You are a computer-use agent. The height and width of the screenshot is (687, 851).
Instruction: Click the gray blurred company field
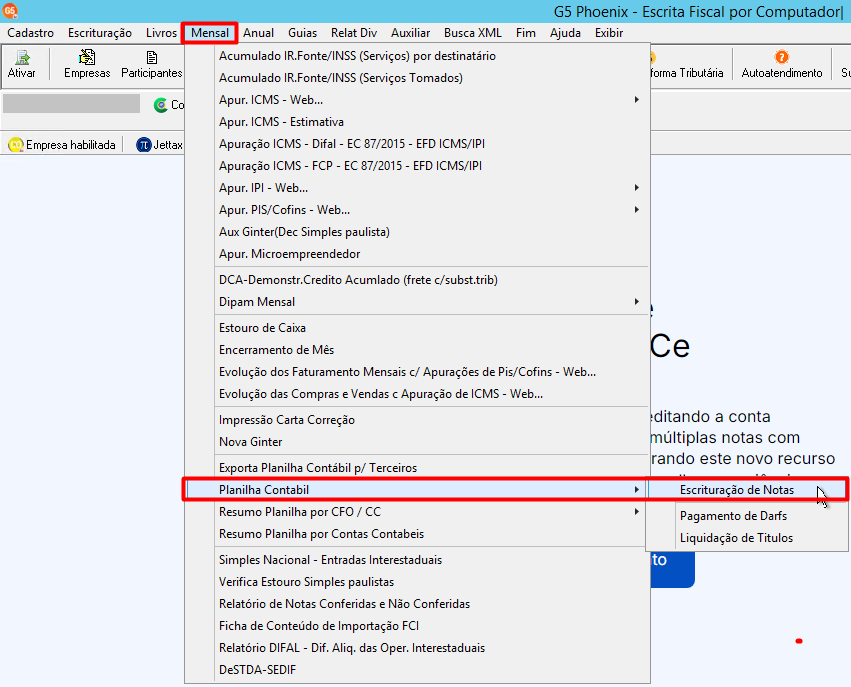(72, 104)
